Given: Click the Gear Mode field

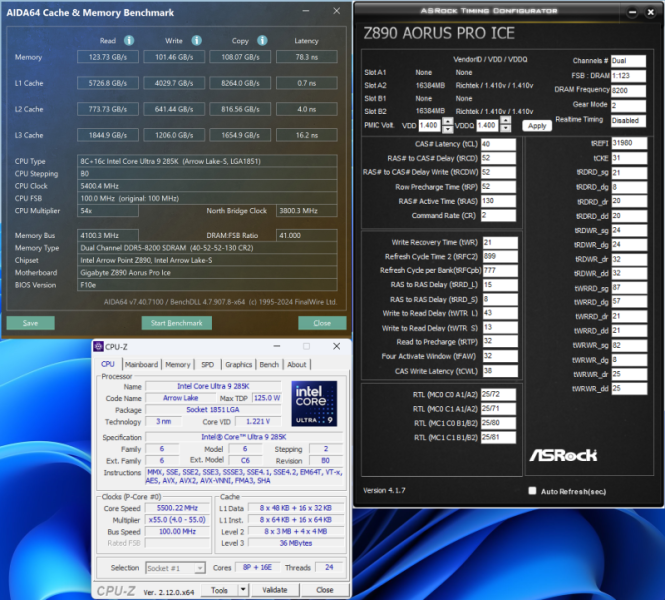Looking at the screenshot, I should tap(629, 106).
